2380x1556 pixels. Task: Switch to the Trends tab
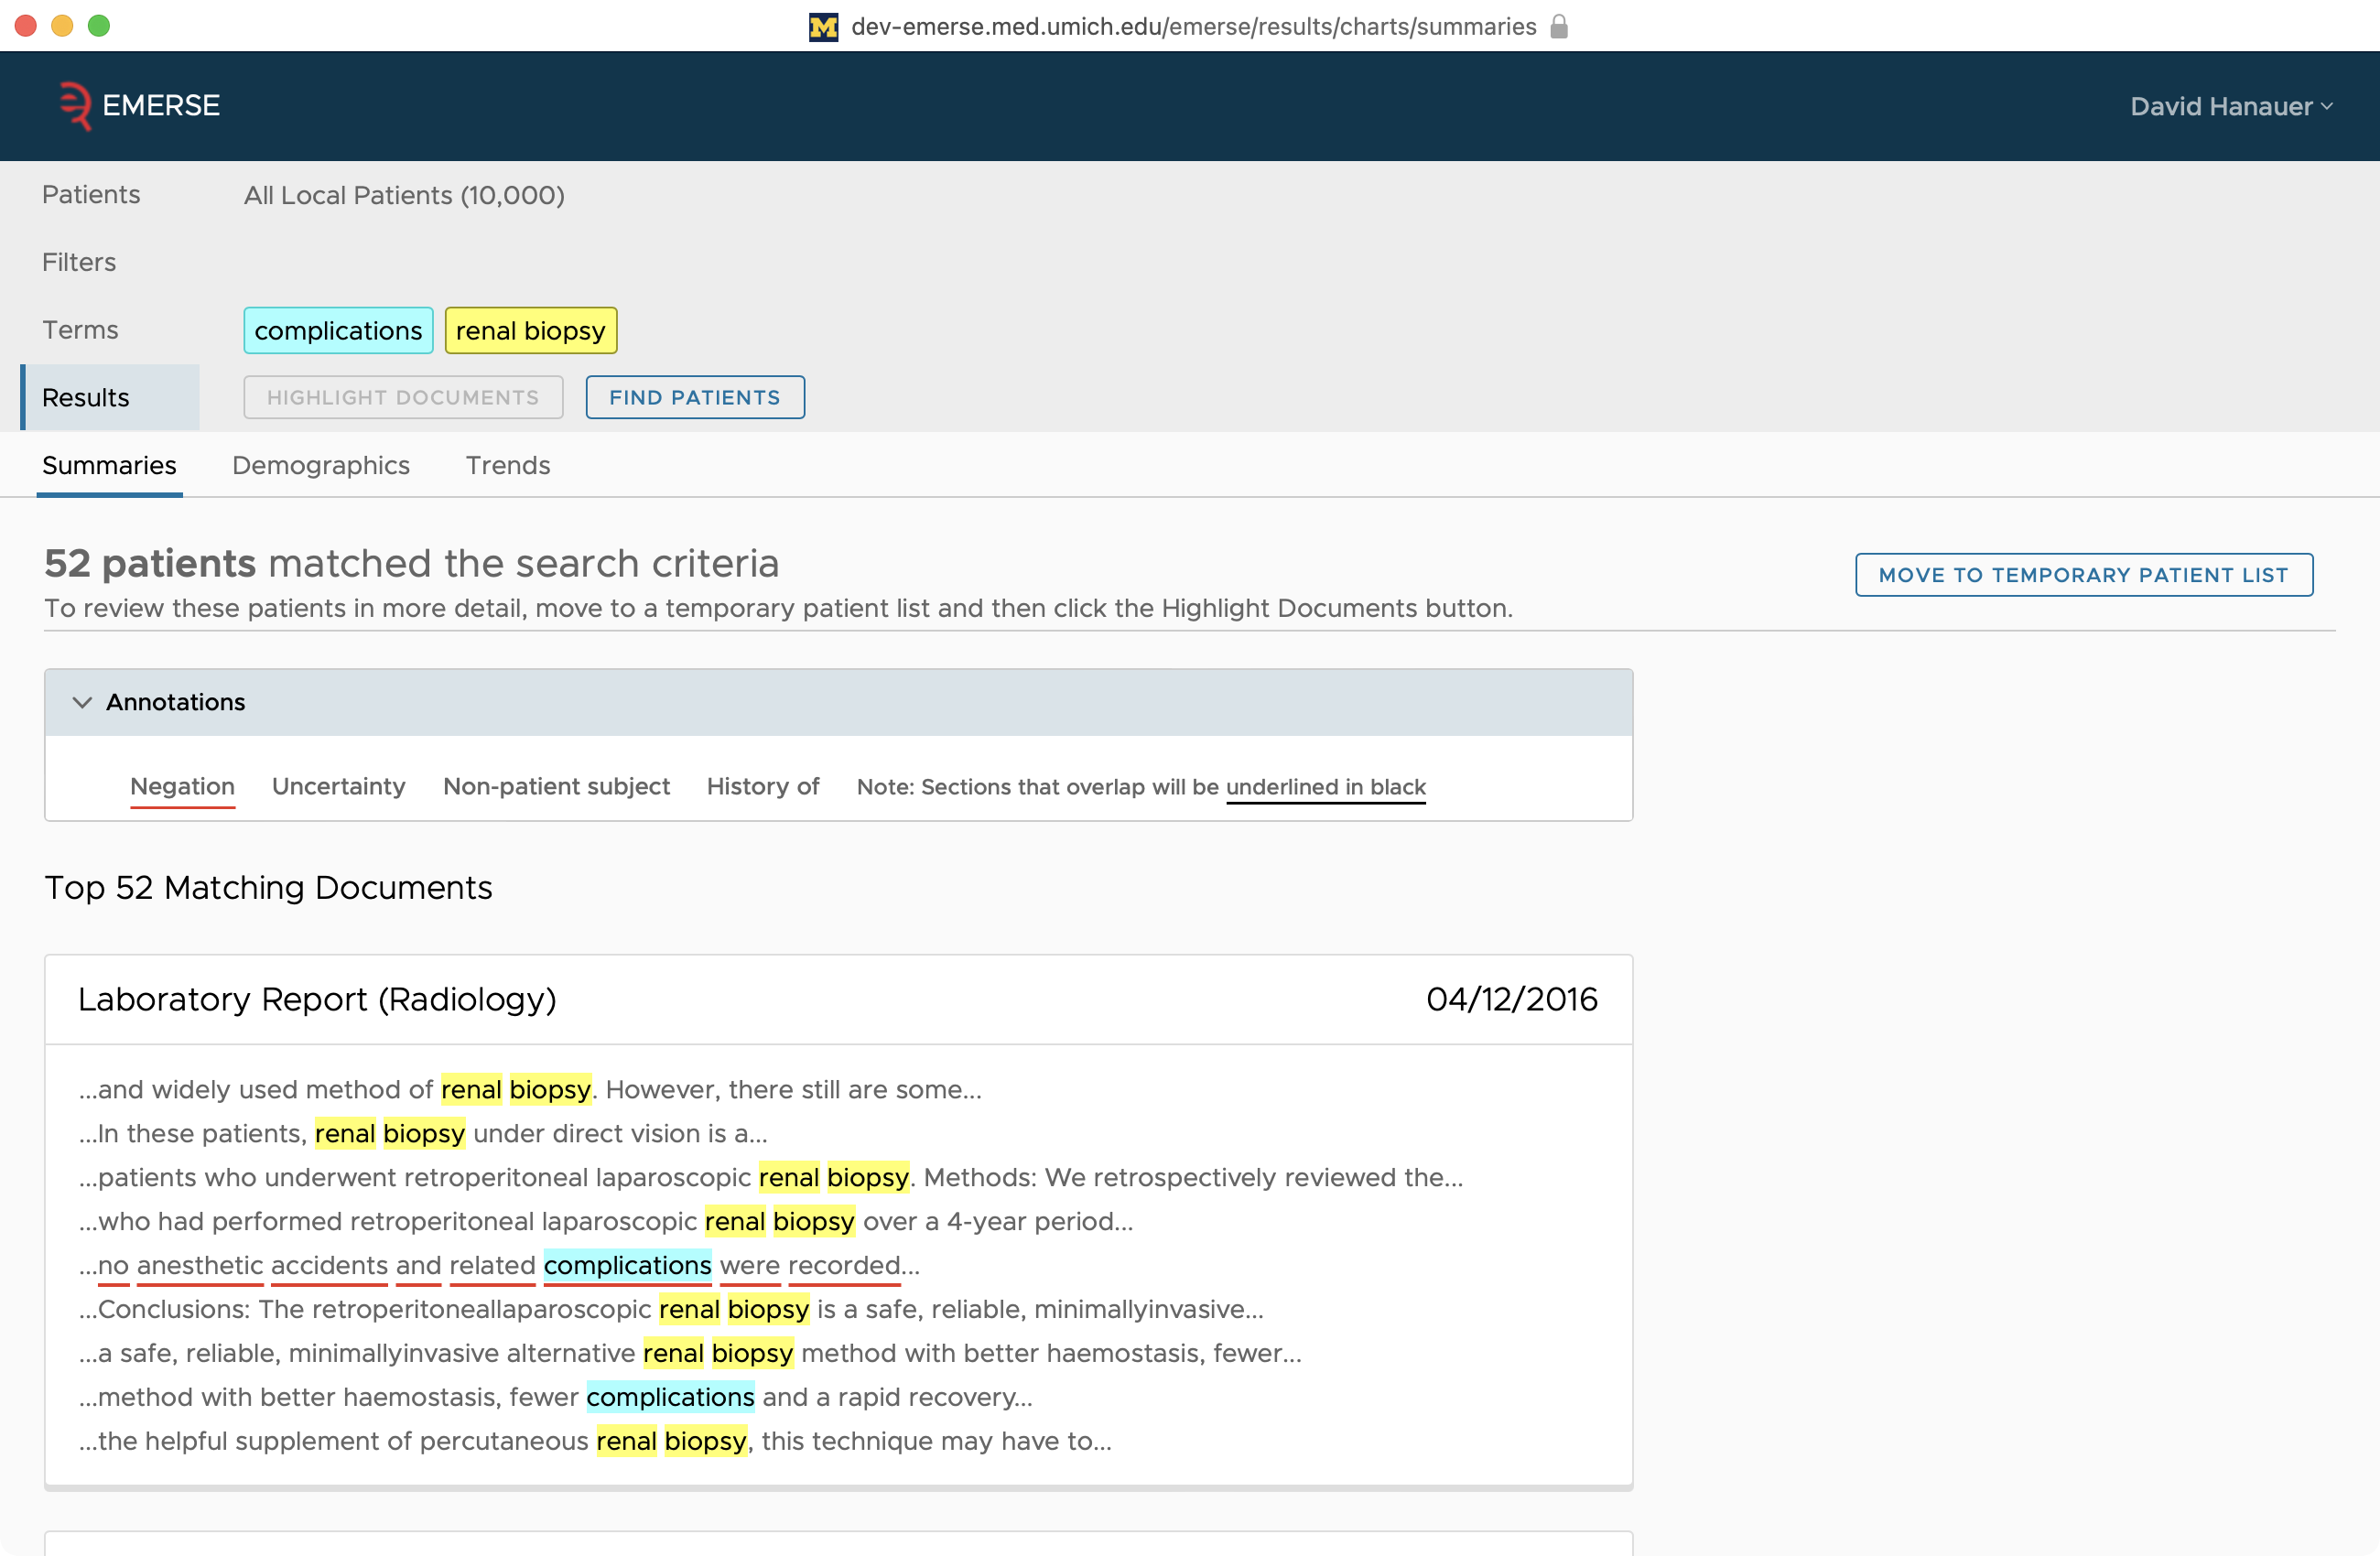tap(508, 465)
